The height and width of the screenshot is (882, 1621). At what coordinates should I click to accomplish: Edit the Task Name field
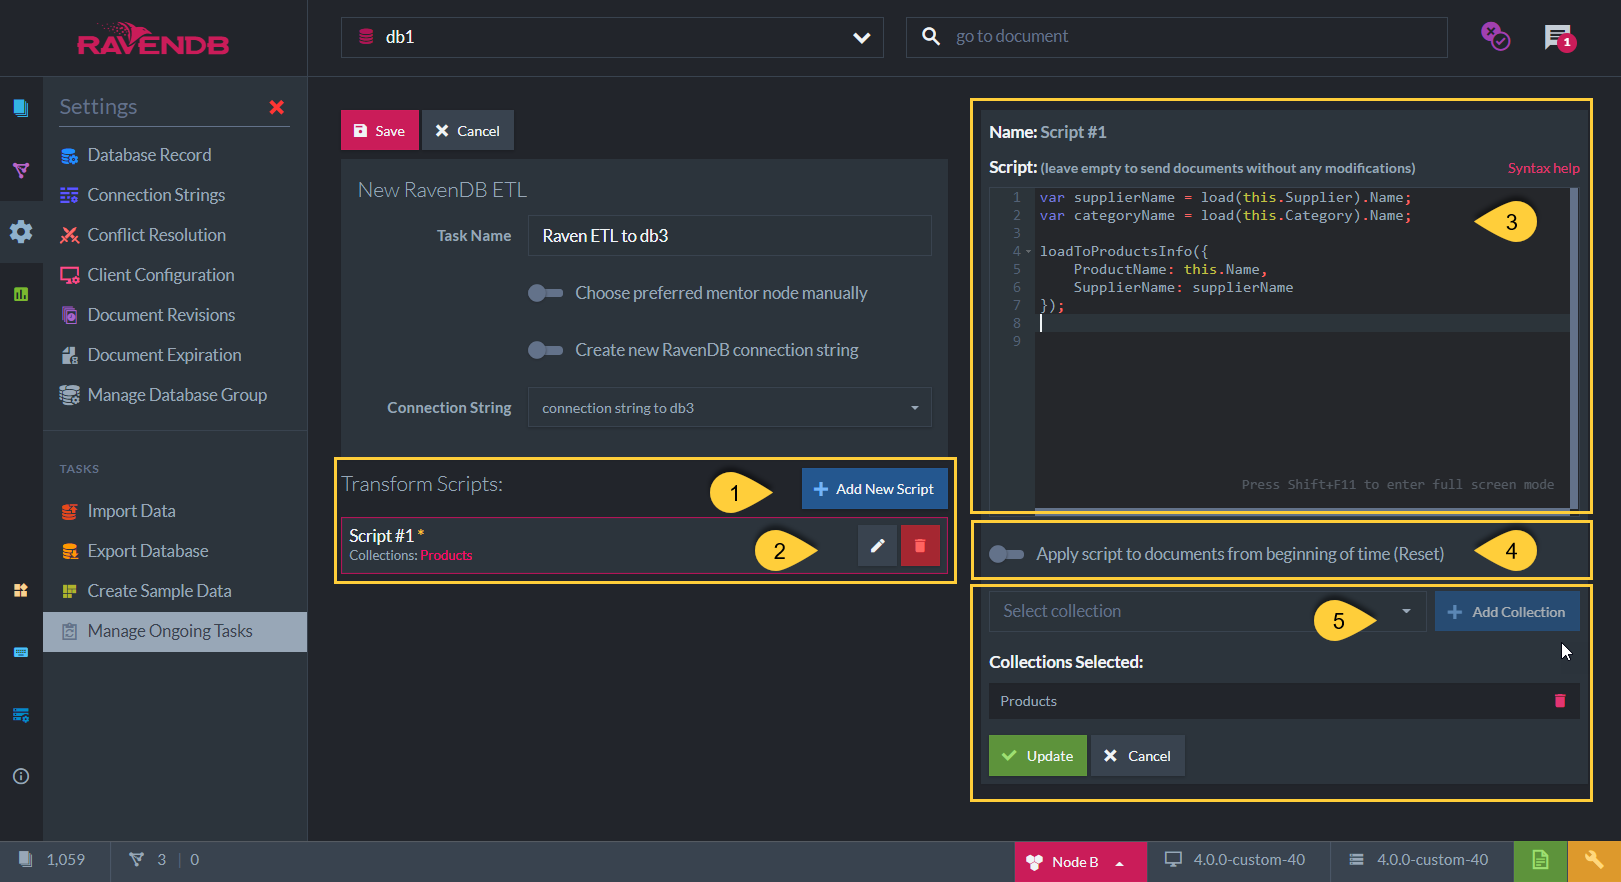[730, 236]
